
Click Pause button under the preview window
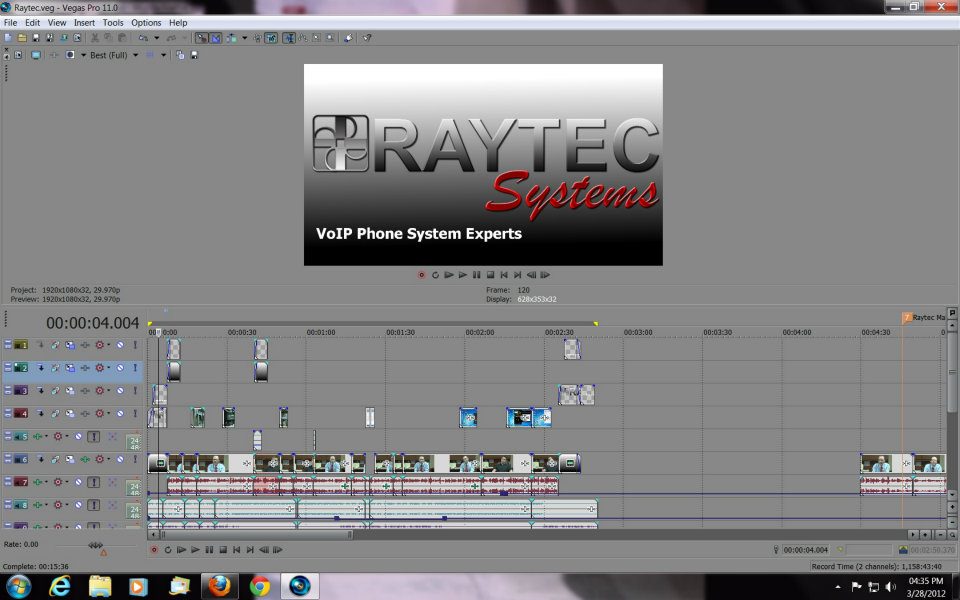pyautogui.click(x=476, y=275)
